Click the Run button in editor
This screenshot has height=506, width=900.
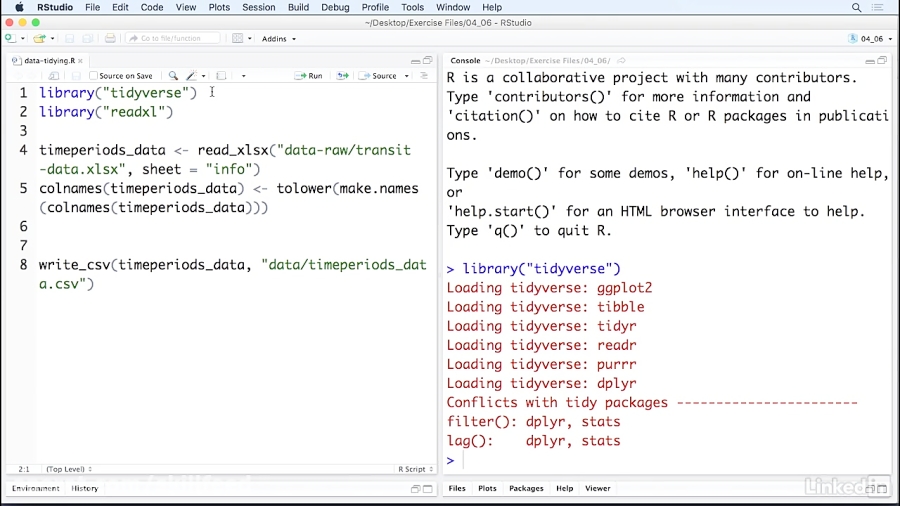(x=308, y=76)
